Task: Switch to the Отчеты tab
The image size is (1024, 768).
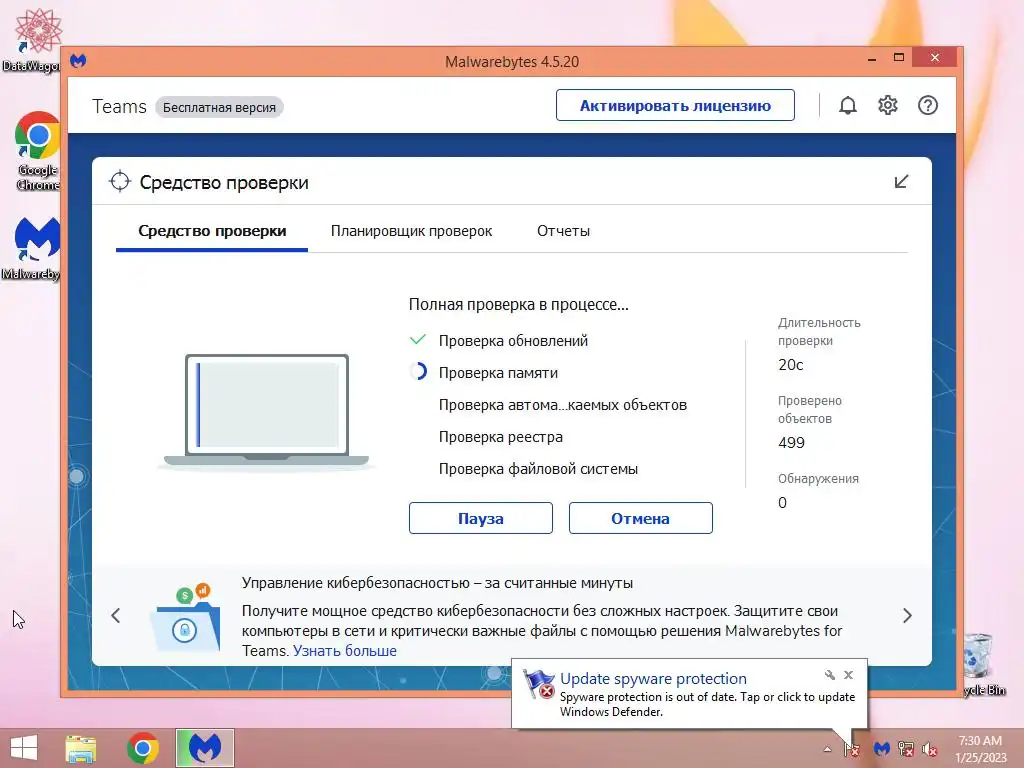Action: point(563,231)
